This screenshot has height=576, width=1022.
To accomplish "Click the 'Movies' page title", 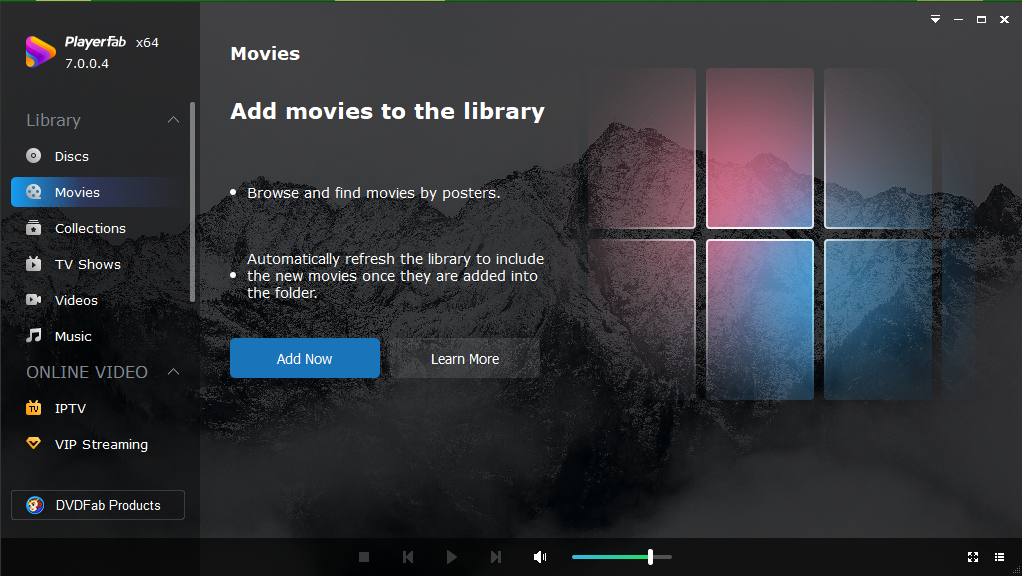I will pyautogui.click(x=265, y=53).
